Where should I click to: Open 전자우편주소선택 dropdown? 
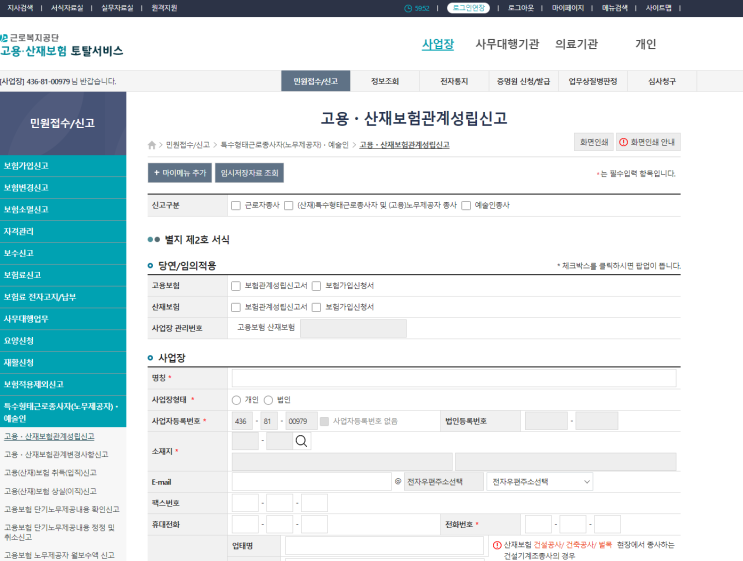point(539,482)
